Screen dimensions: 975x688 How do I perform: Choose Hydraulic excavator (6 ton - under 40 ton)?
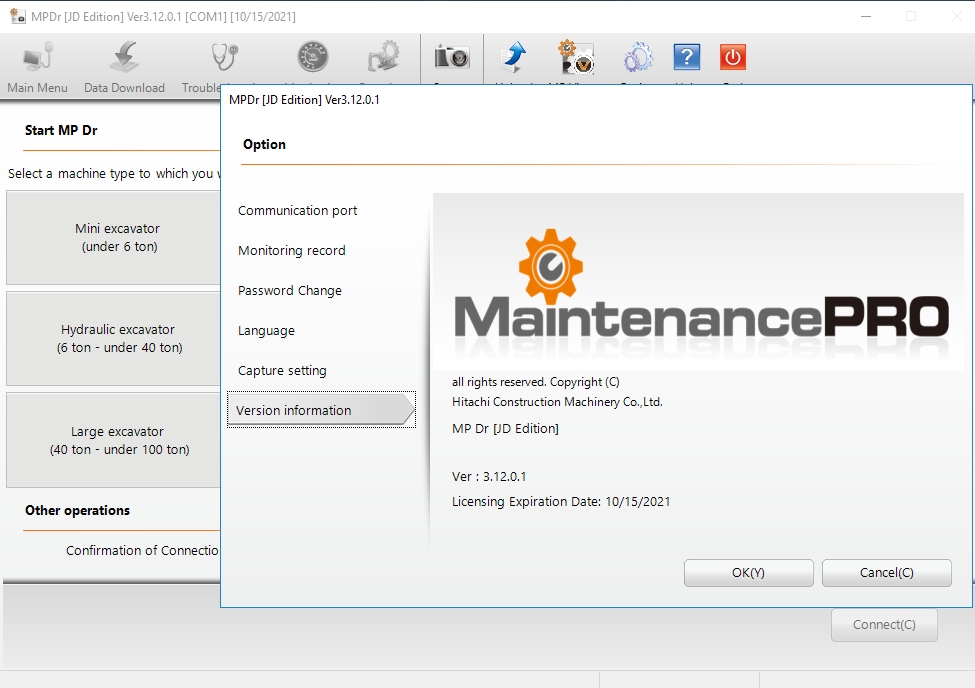[x=113, y=338]
